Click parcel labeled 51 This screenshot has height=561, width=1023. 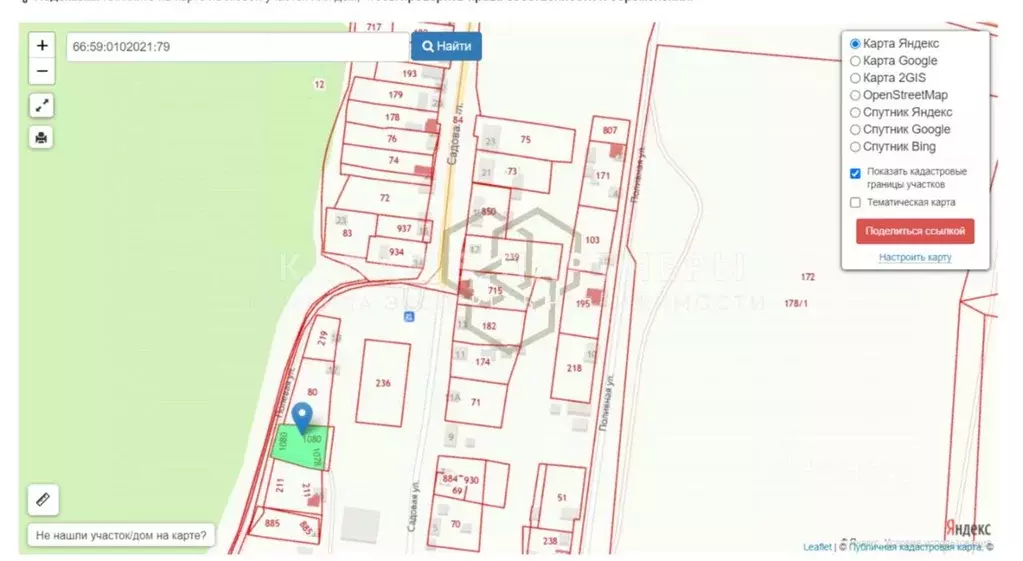[562, 497]
